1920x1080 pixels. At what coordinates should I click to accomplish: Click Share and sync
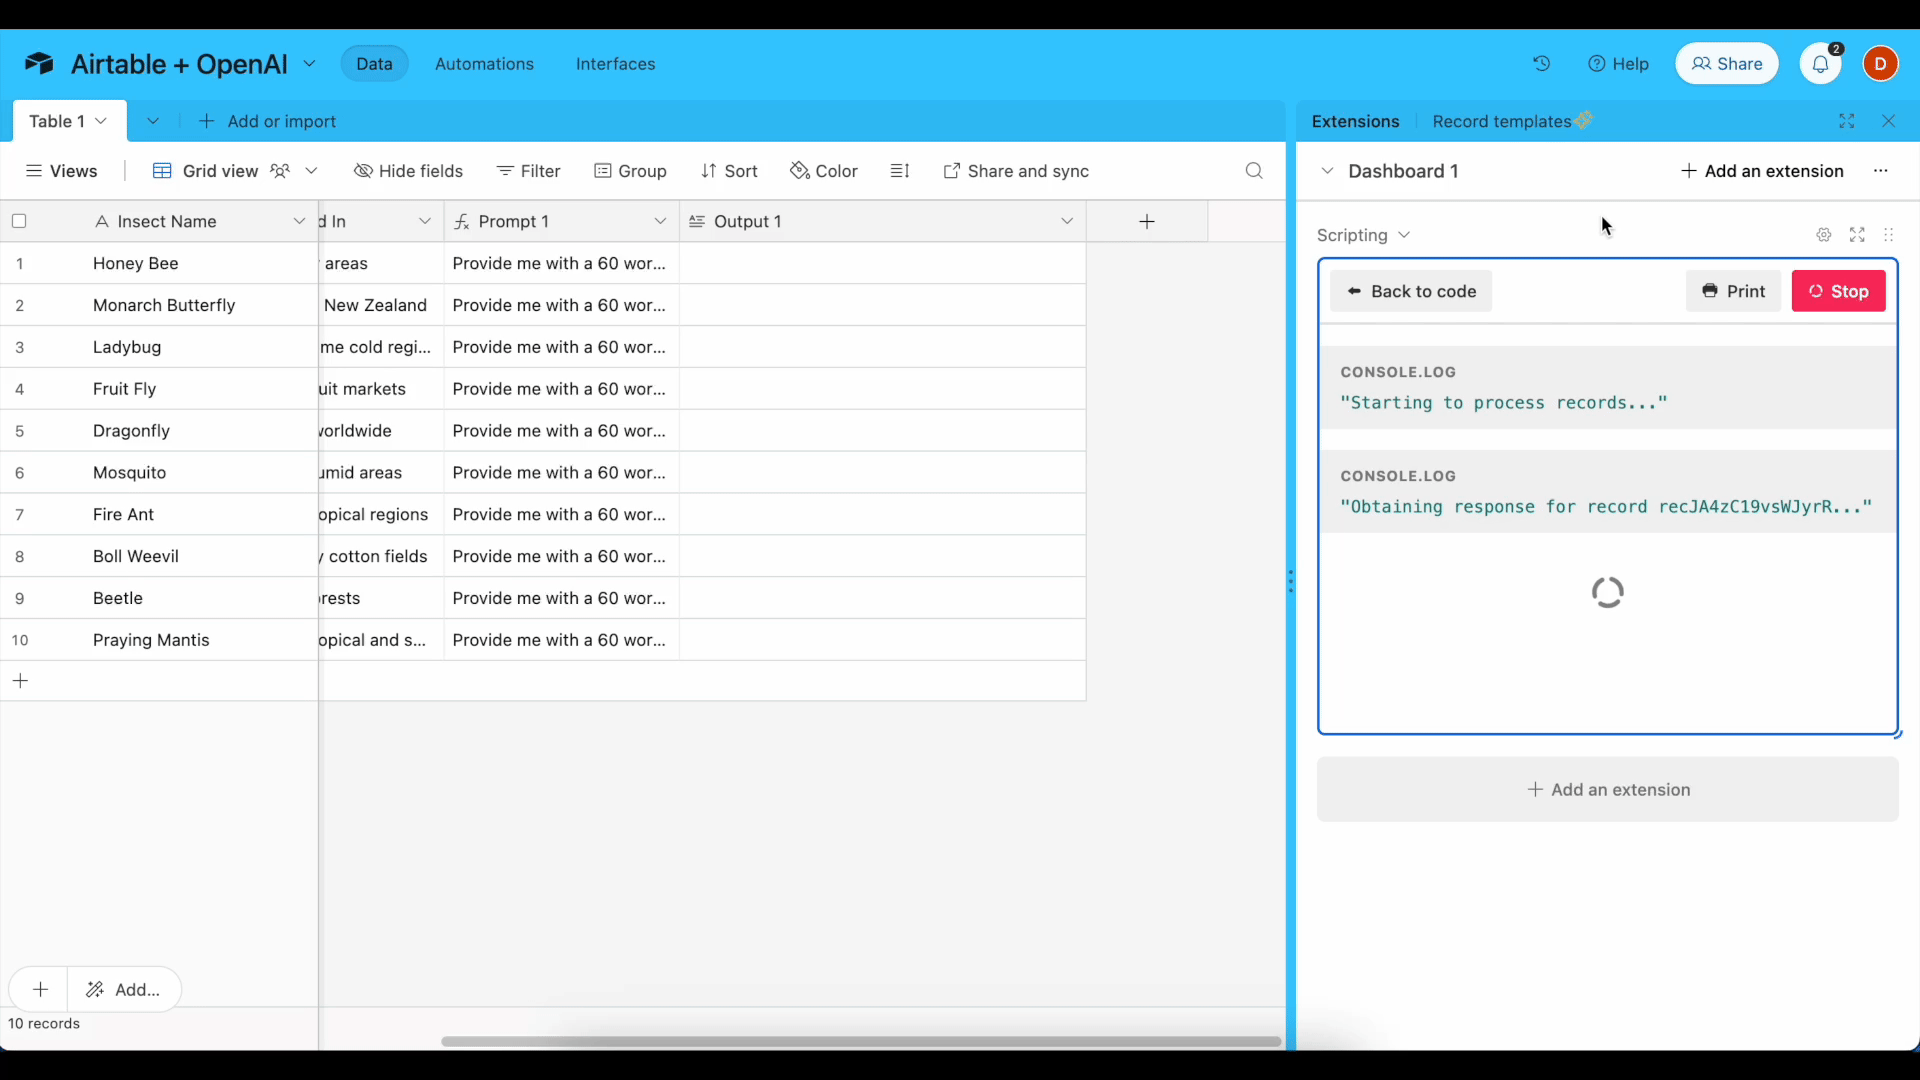(x=1016, y=171)
